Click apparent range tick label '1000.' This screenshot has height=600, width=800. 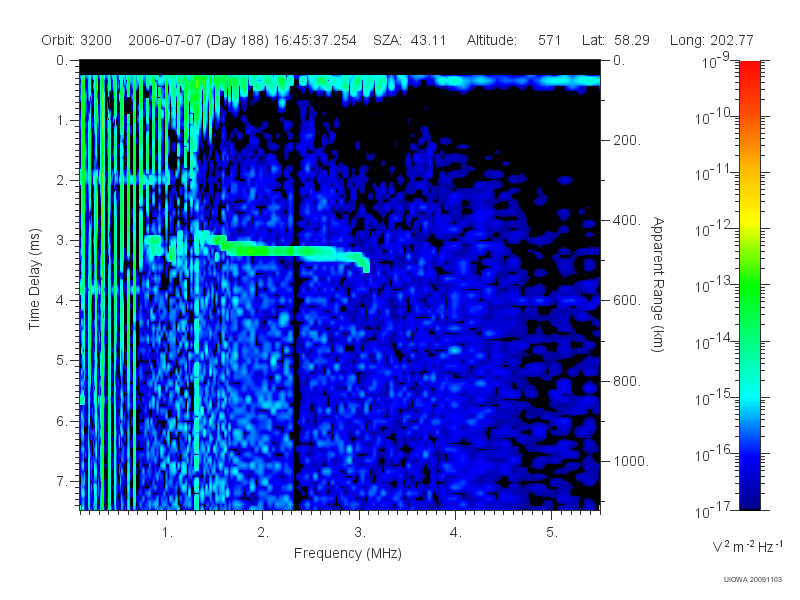pos(631,461)
